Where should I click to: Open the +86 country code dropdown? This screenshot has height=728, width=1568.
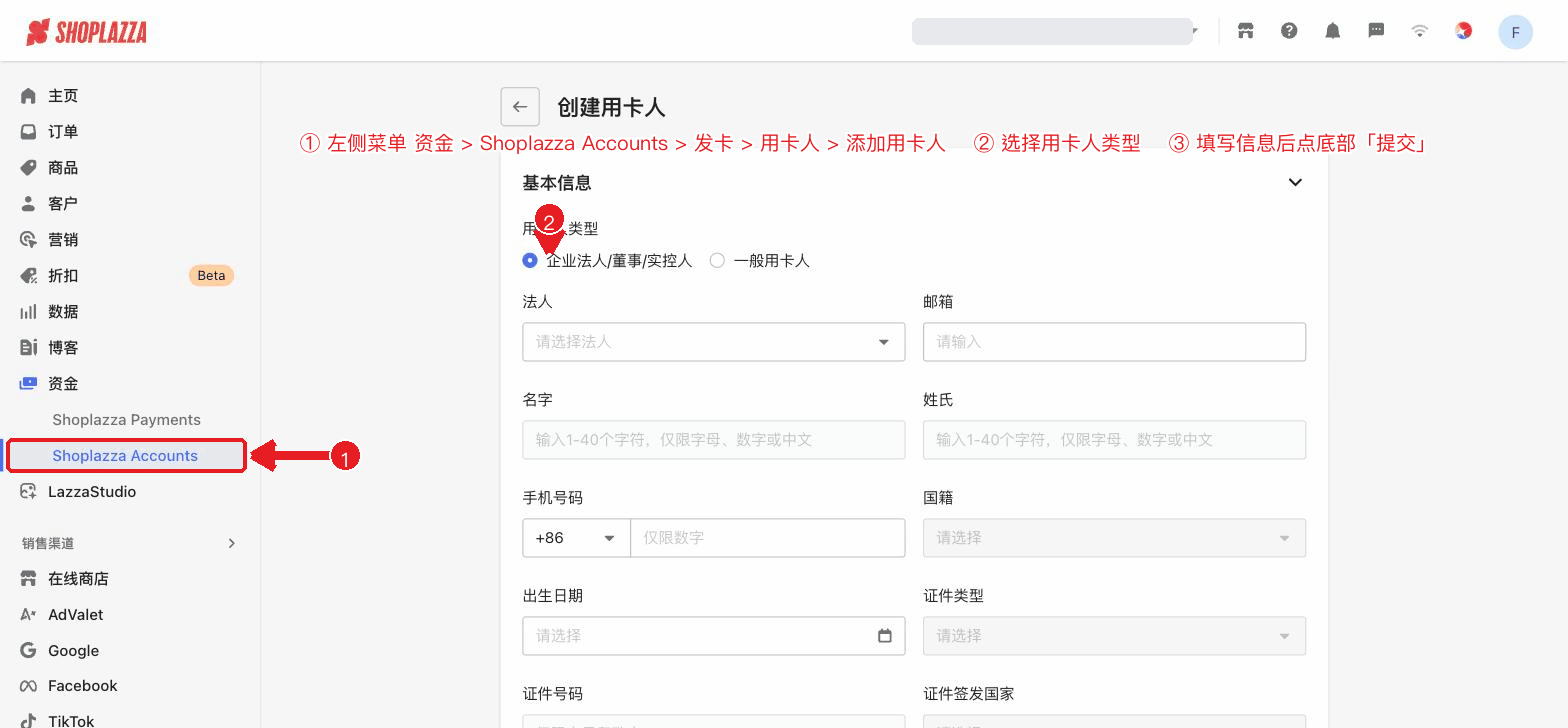point(576,538)
